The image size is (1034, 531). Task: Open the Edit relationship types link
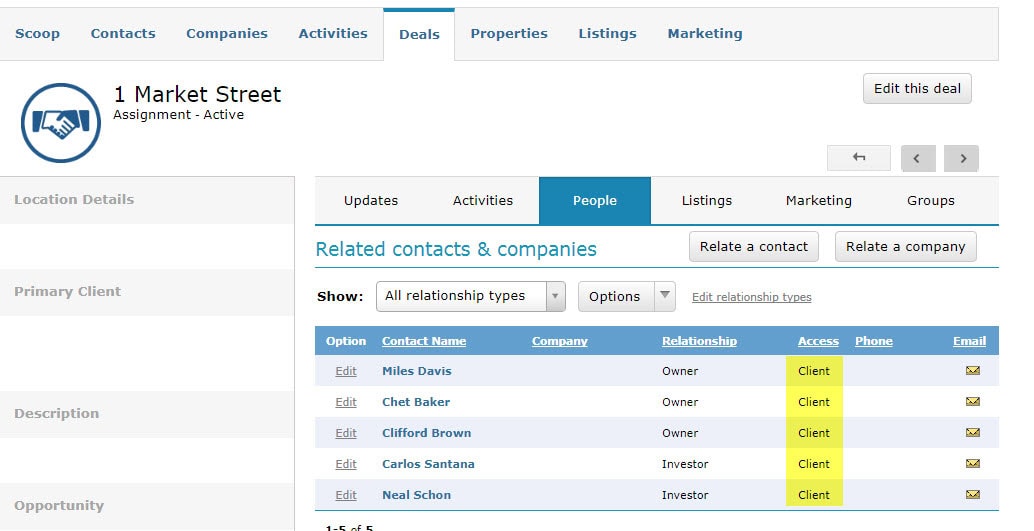click(x=751, y=297)
